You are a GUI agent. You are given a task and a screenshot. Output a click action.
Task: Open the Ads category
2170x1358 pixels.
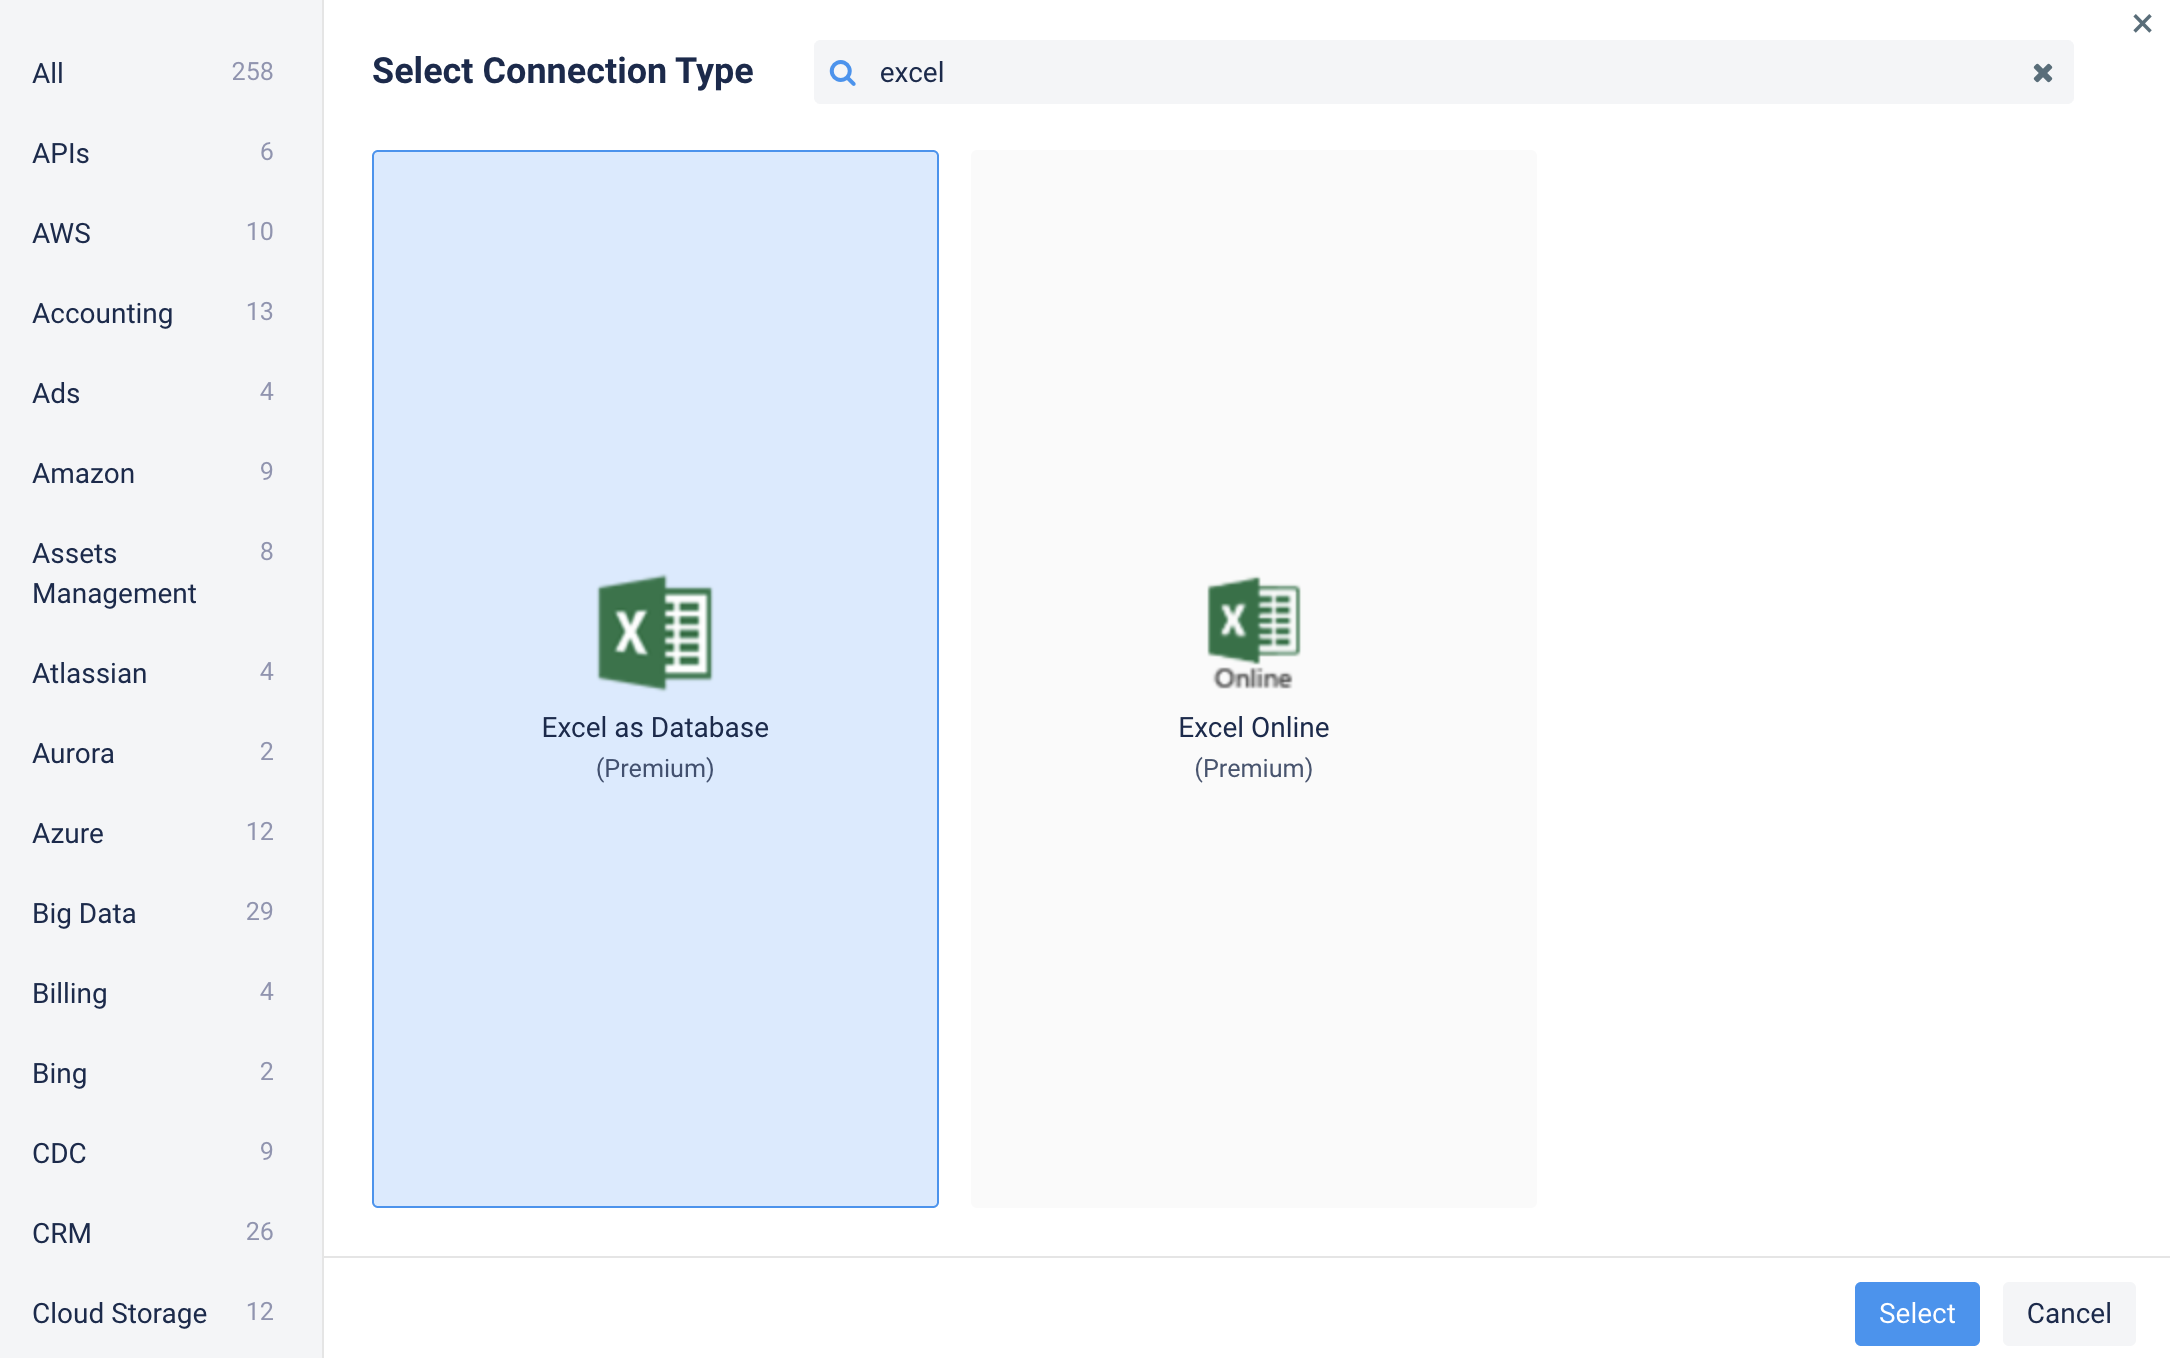(153, 393)
